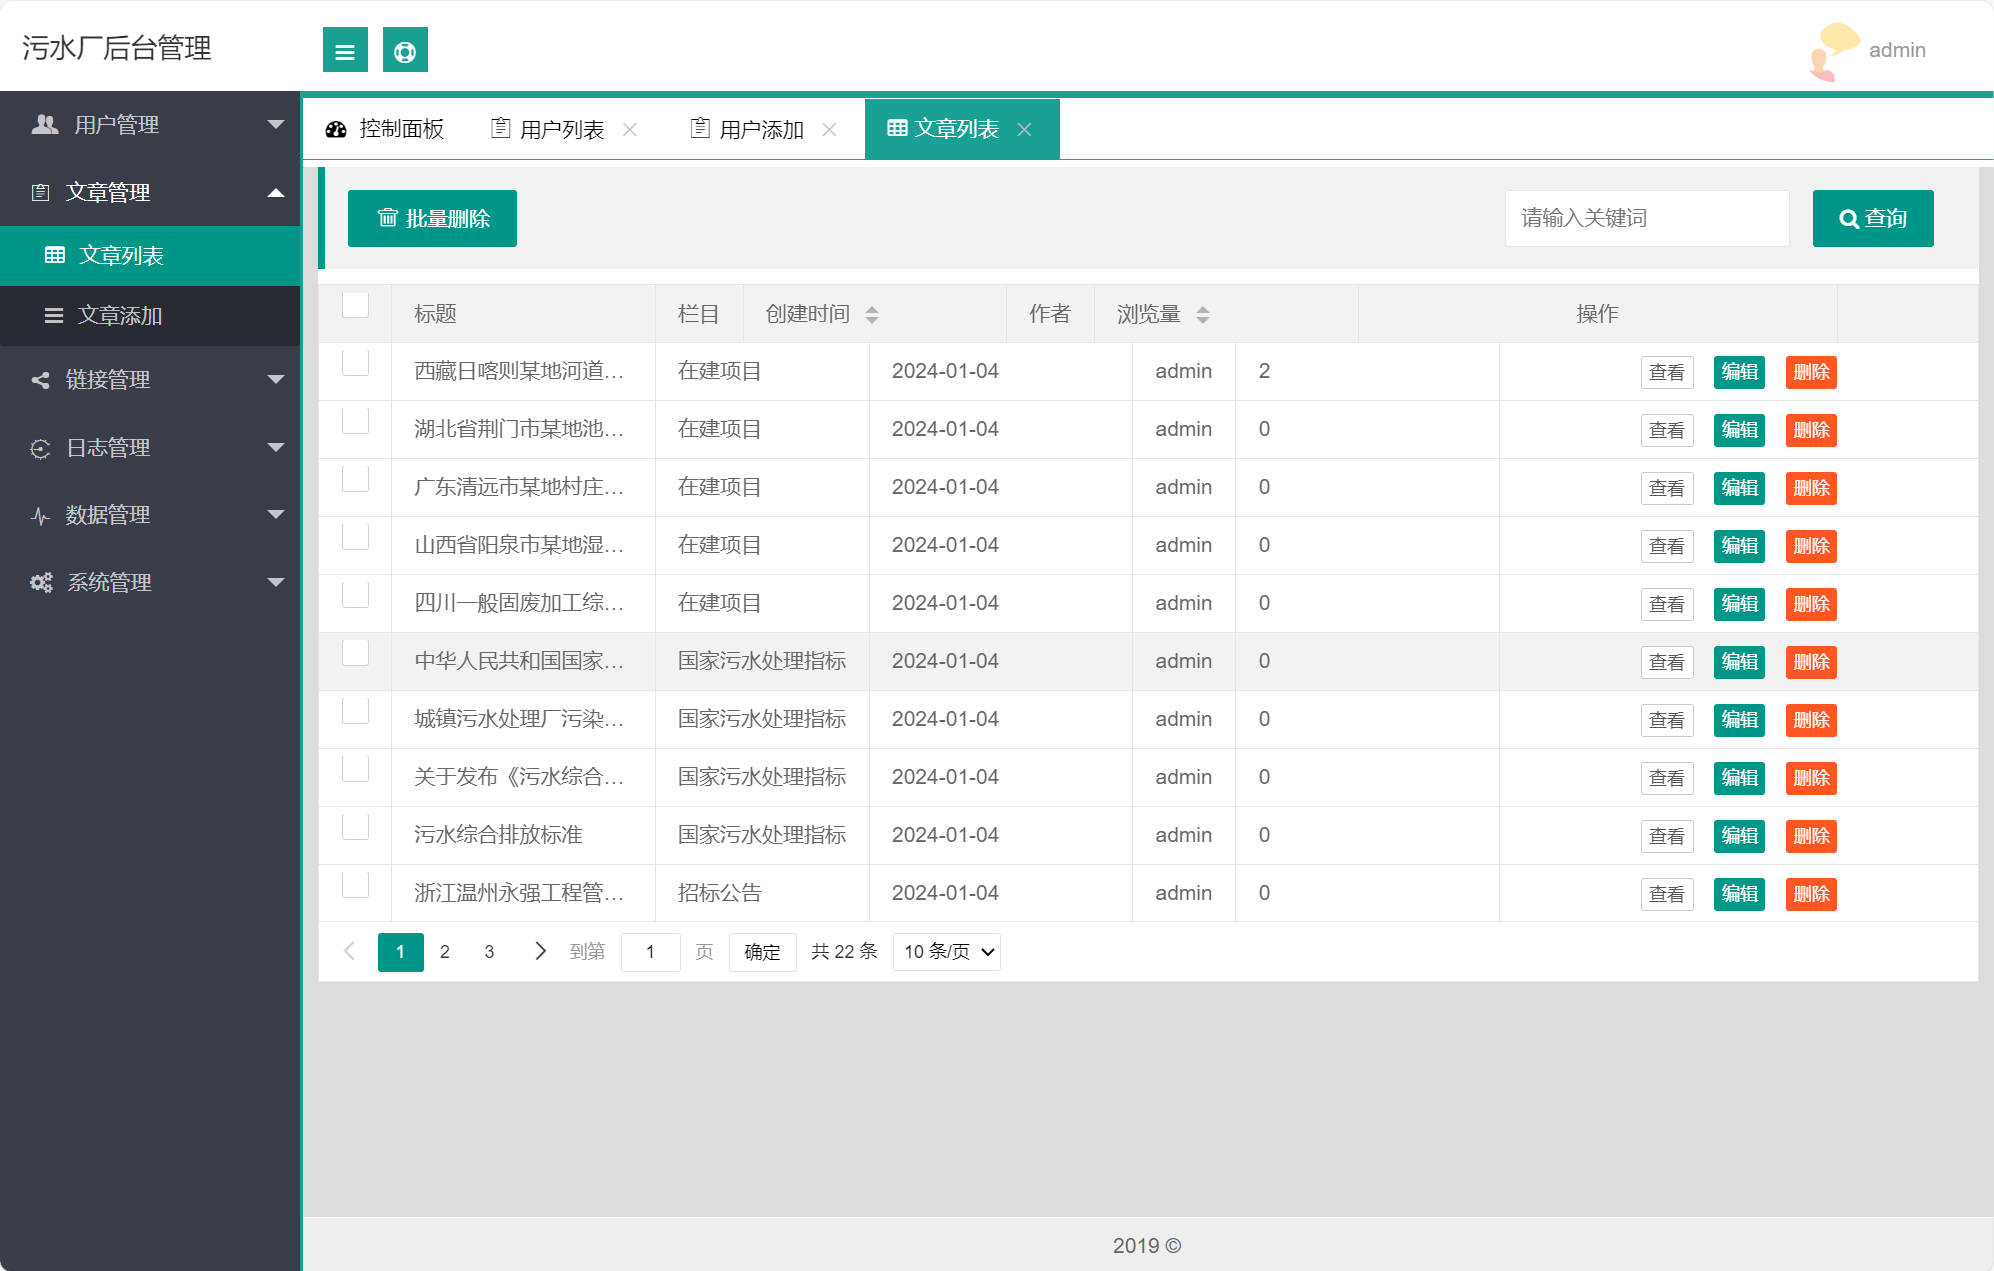
Task: Check the row for 西藏日喀则某地河道 article
Action: pos(355,363)
